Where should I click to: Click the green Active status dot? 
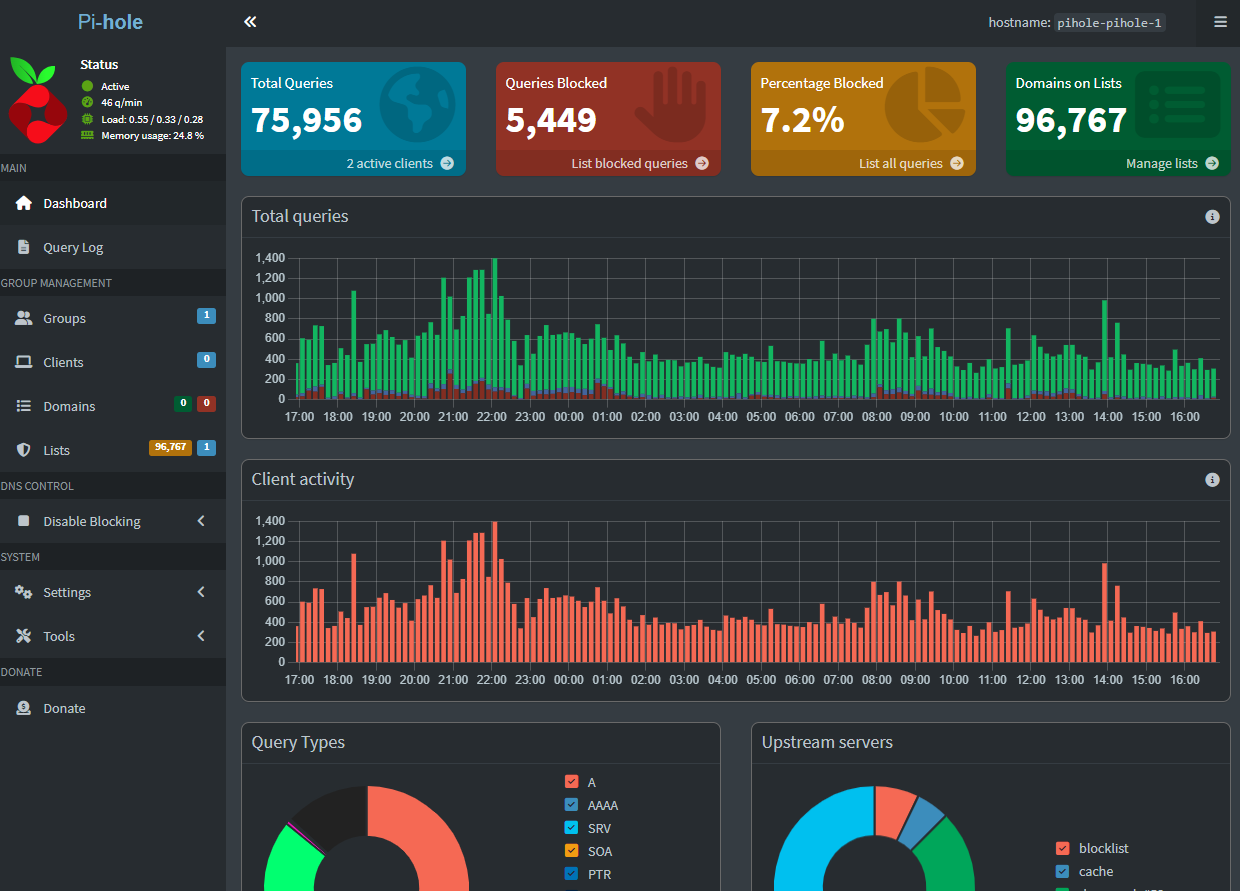(x=87, y=86)
